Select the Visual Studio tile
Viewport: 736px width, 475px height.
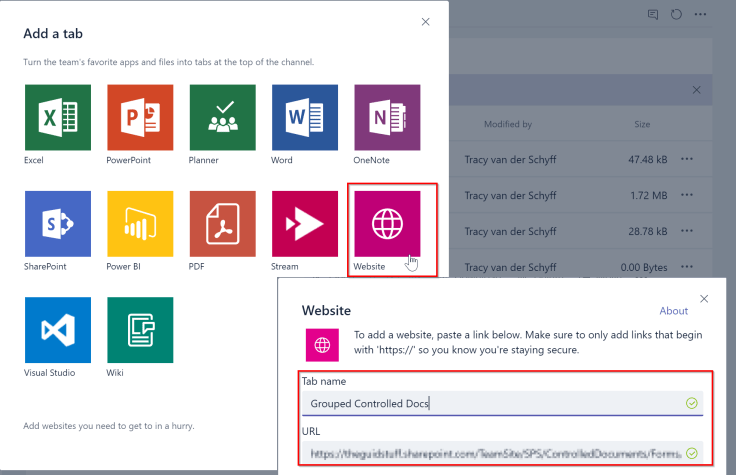point(57,330)
